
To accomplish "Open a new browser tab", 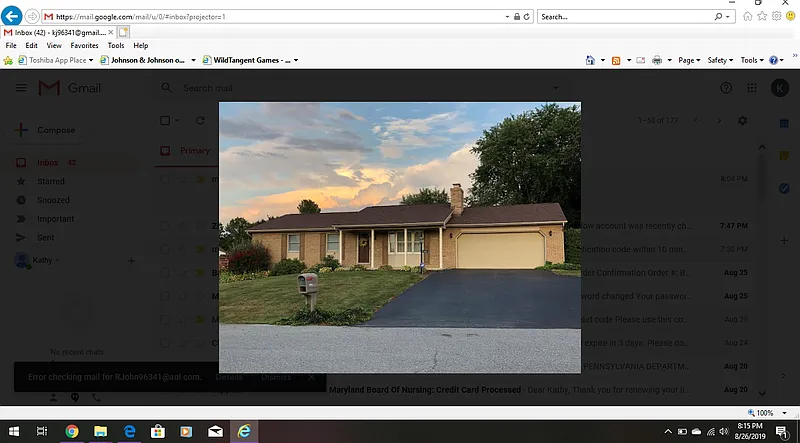I will click(123, 32).
